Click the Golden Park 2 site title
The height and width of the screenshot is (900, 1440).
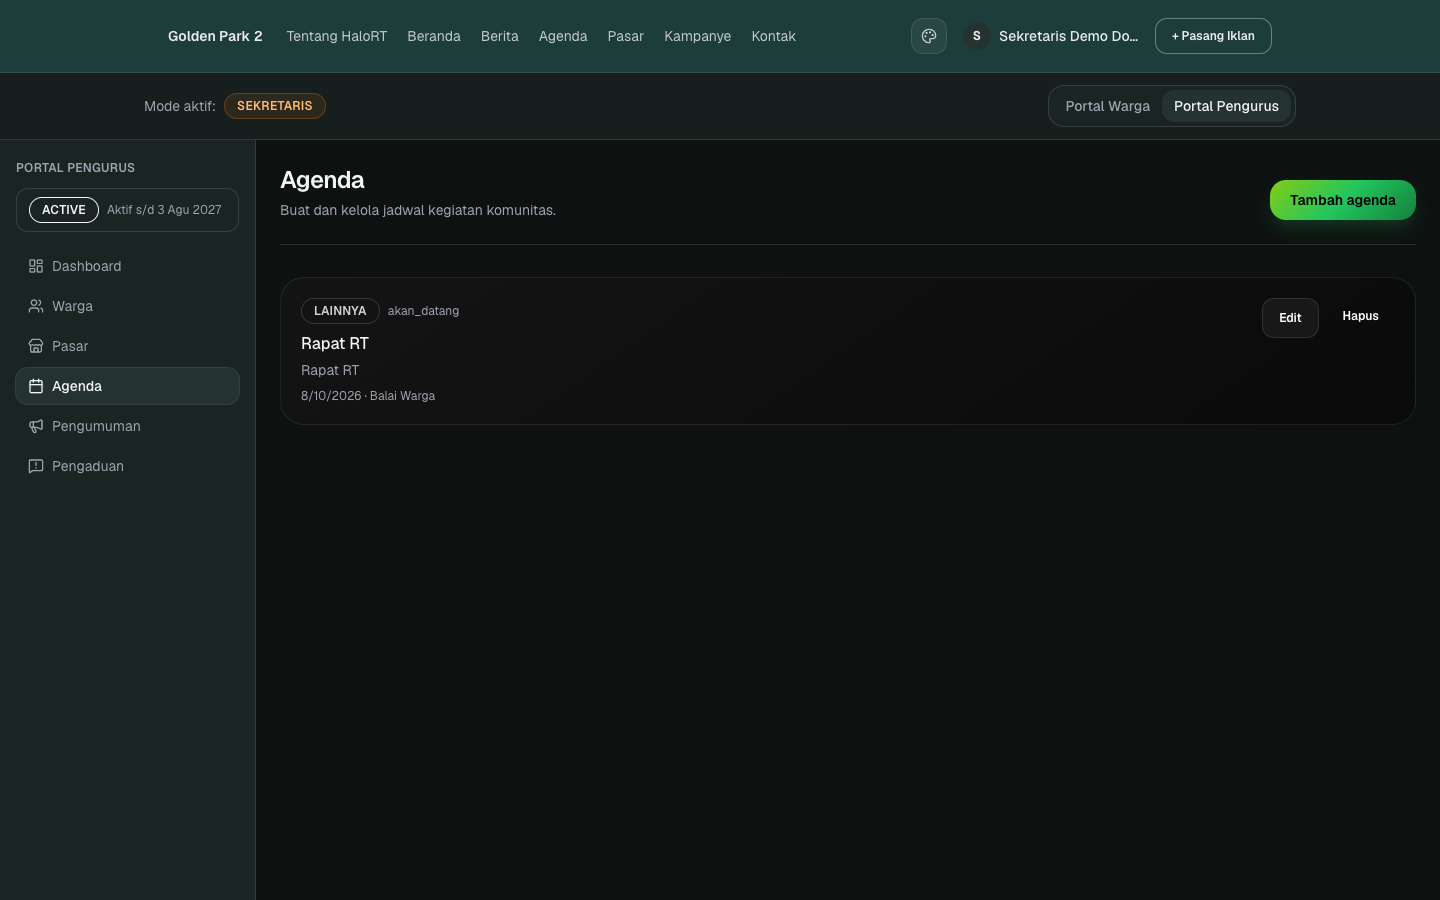click(x=215, y=36)
